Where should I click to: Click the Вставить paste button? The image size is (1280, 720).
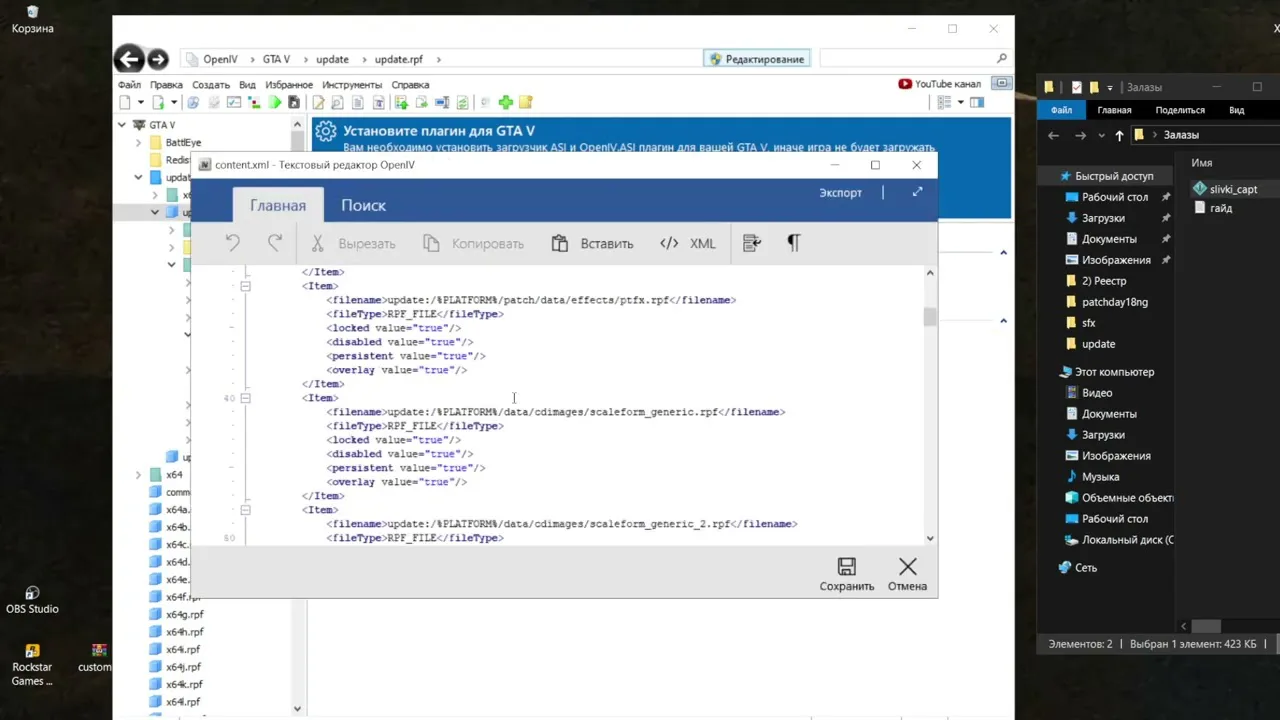click(x=592, y=243)
